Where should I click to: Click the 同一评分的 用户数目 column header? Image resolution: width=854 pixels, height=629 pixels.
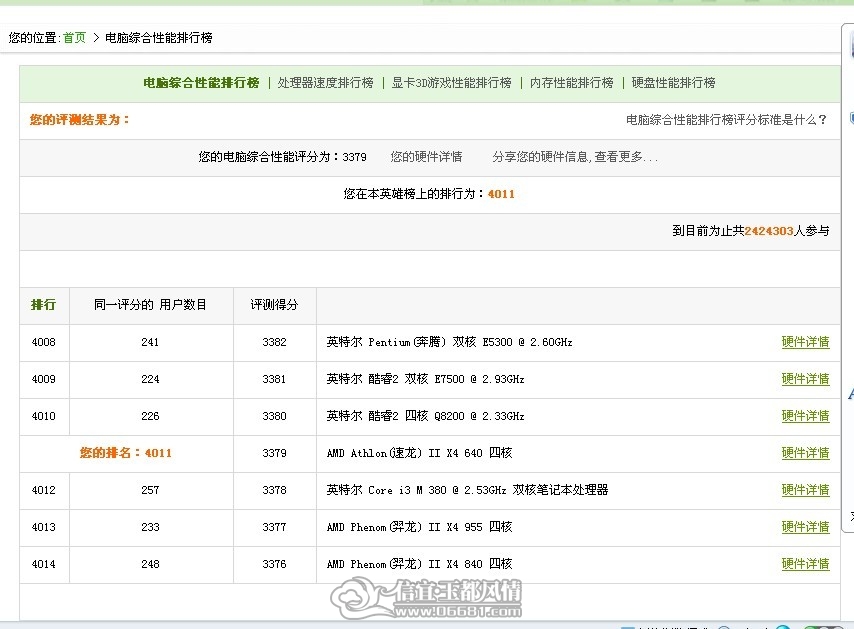[150, 305]
